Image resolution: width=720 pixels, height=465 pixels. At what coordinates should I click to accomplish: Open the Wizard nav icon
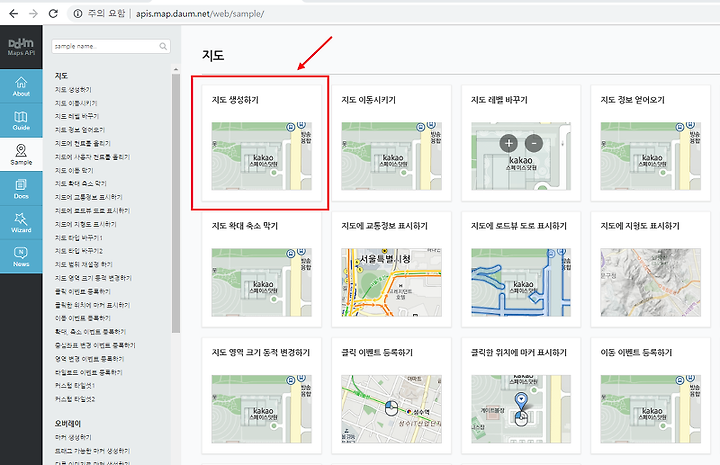click(x=21, y=223)
